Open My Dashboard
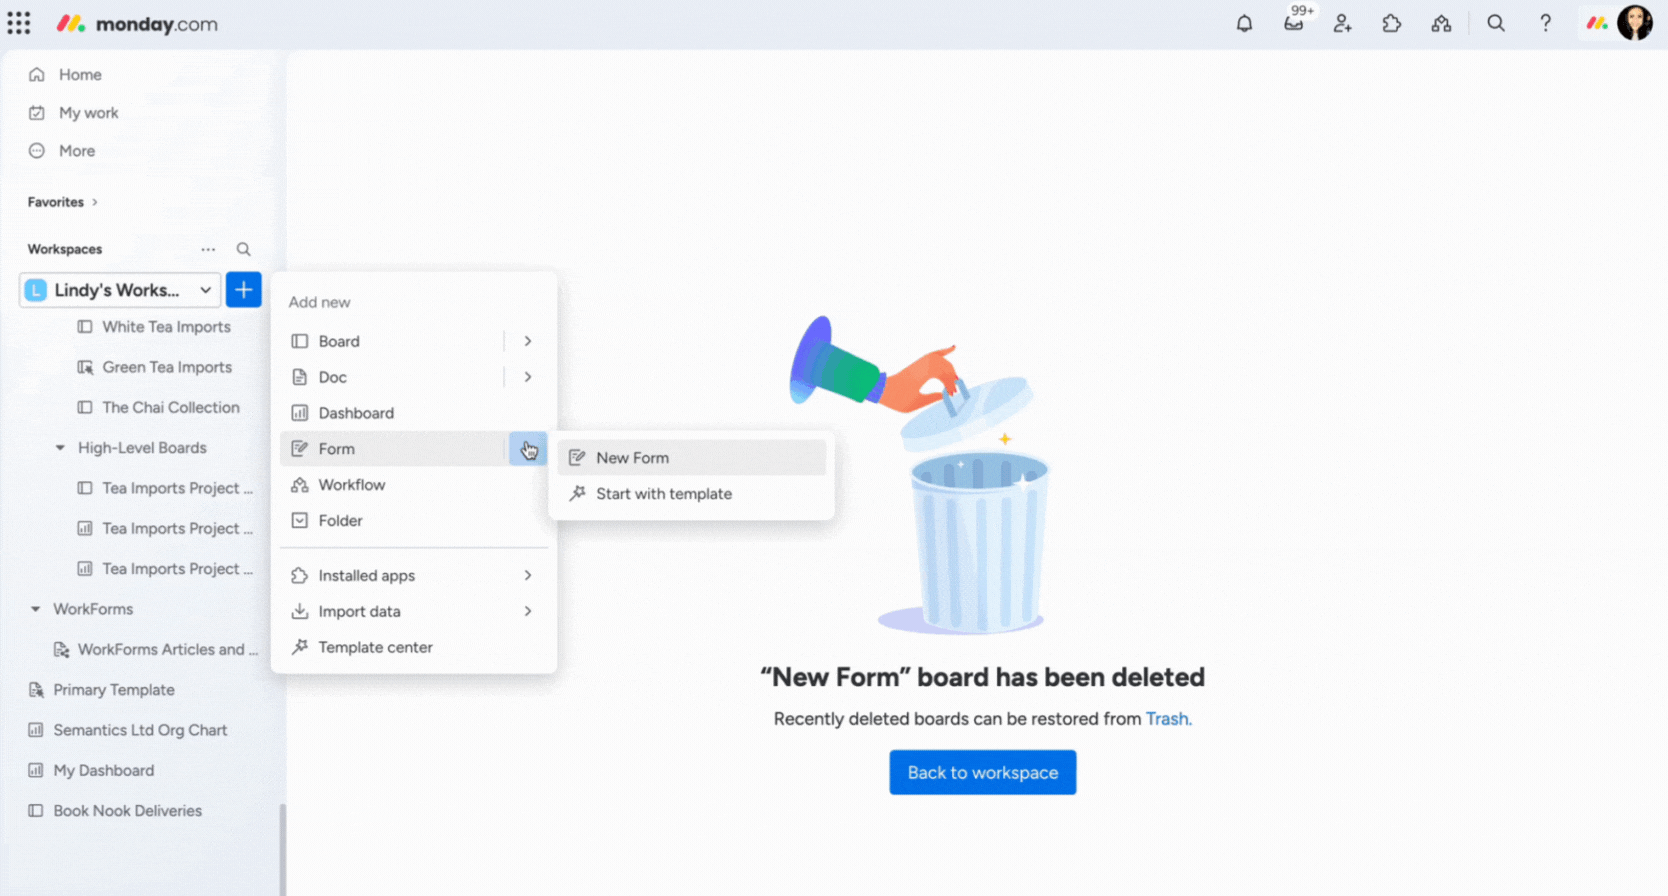This screenshot has height=896, width=1668. pos(104,770)
